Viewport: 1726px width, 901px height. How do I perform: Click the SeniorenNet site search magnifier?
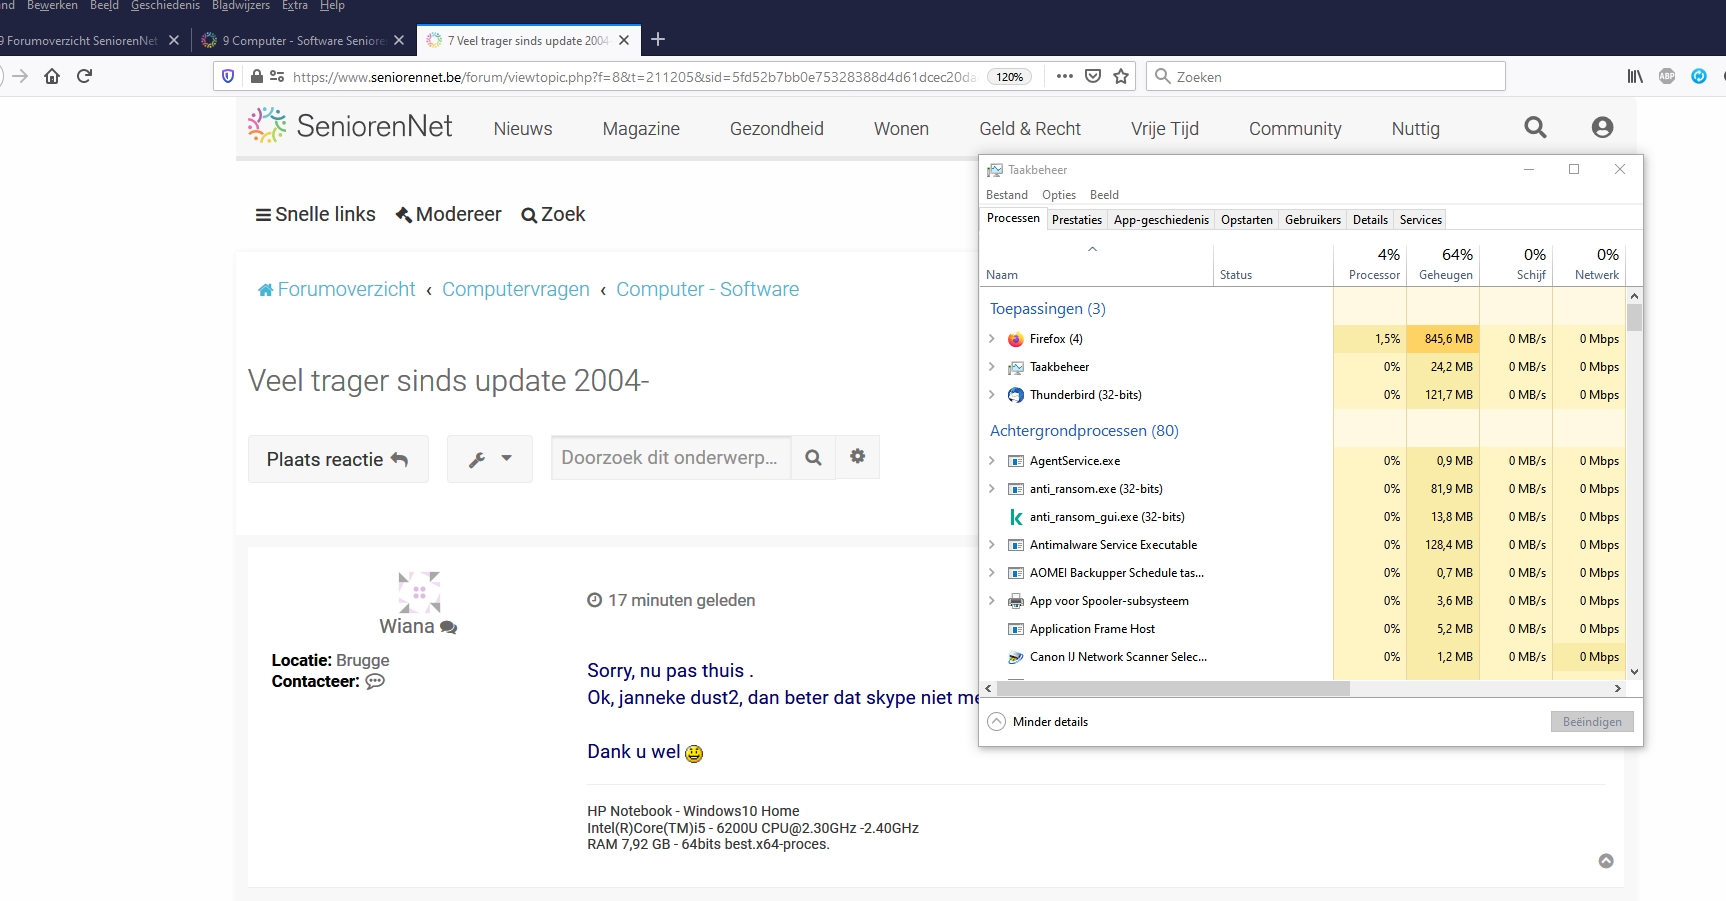(x=1535, y=127)
